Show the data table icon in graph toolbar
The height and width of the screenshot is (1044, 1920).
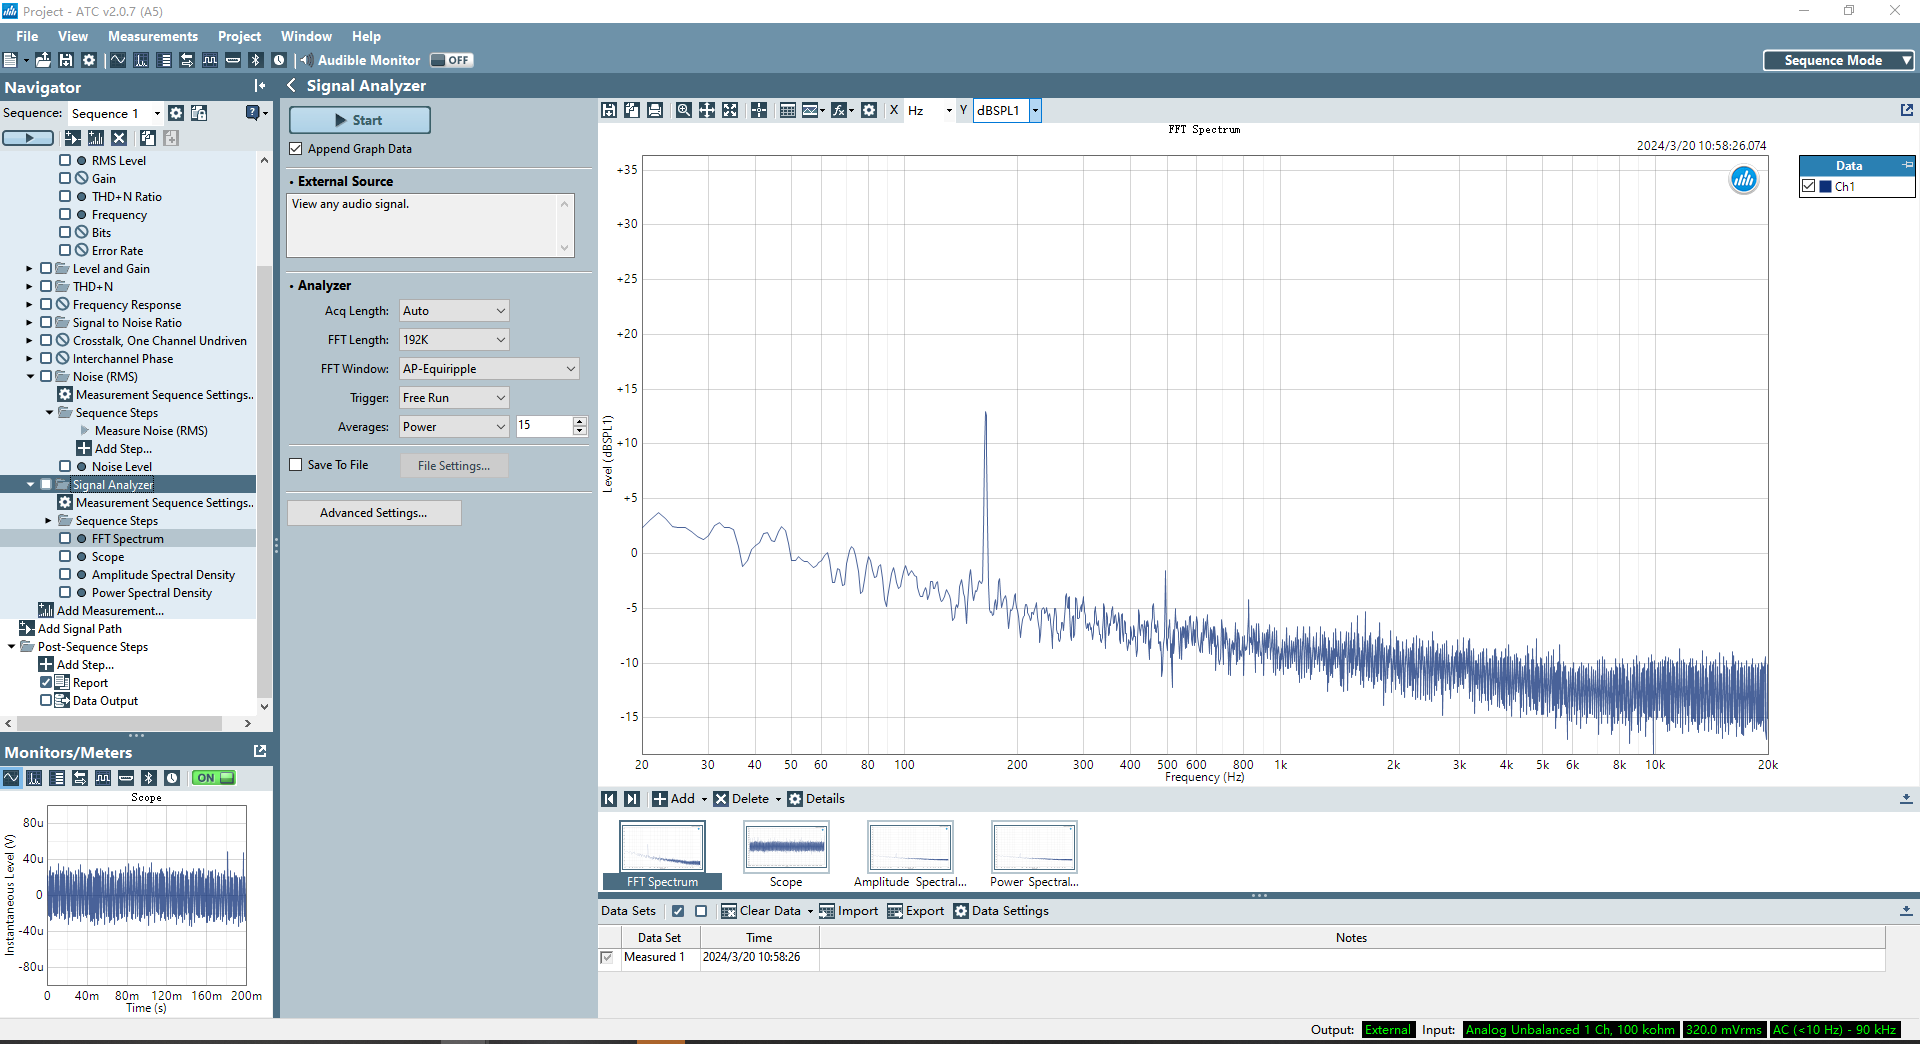coord(788,110)
